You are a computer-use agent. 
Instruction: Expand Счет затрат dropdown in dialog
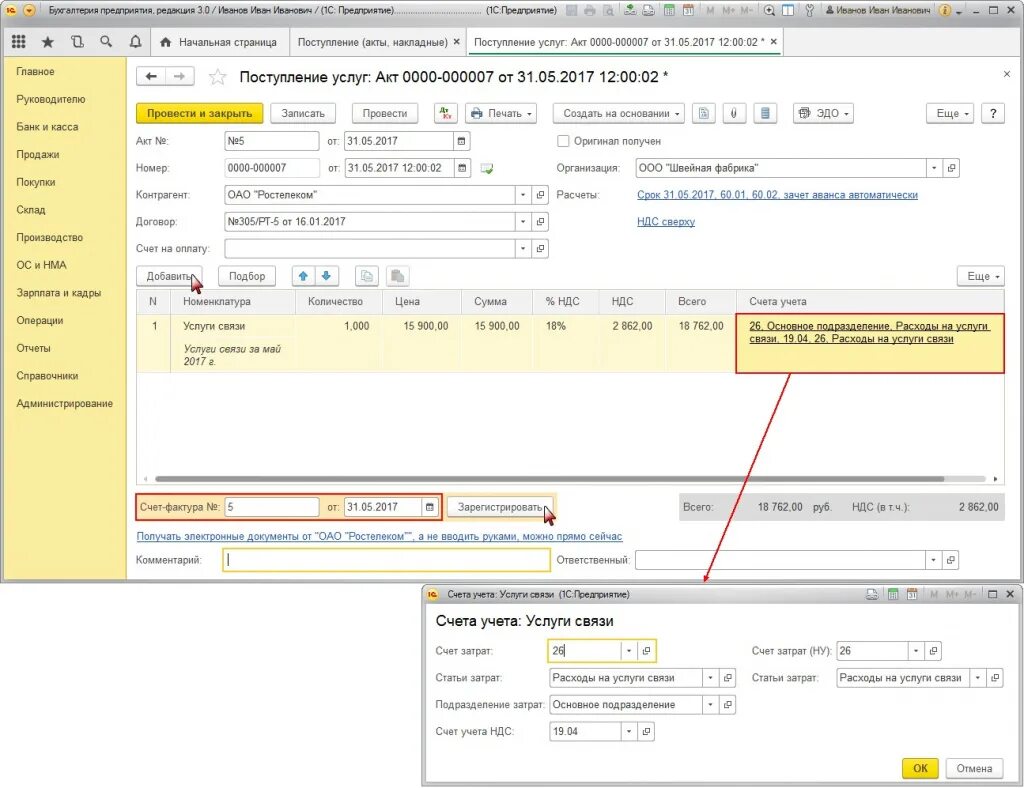[x=629, y=650]
